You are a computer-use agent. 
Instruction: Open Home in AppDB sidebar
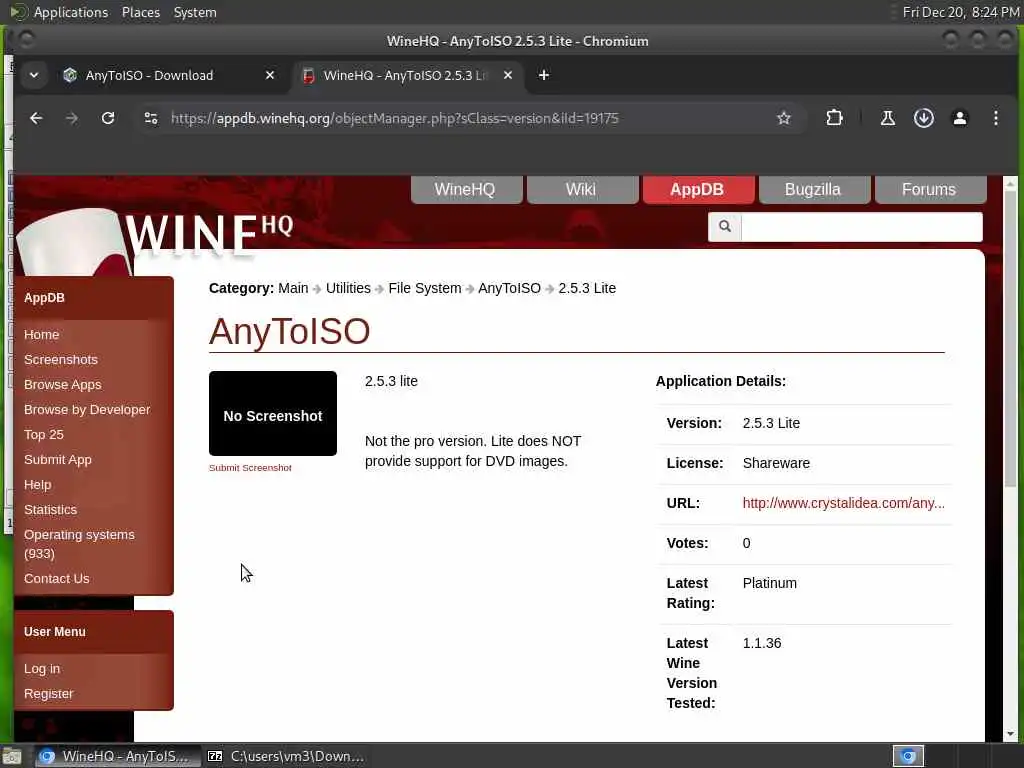coord(42,334)
